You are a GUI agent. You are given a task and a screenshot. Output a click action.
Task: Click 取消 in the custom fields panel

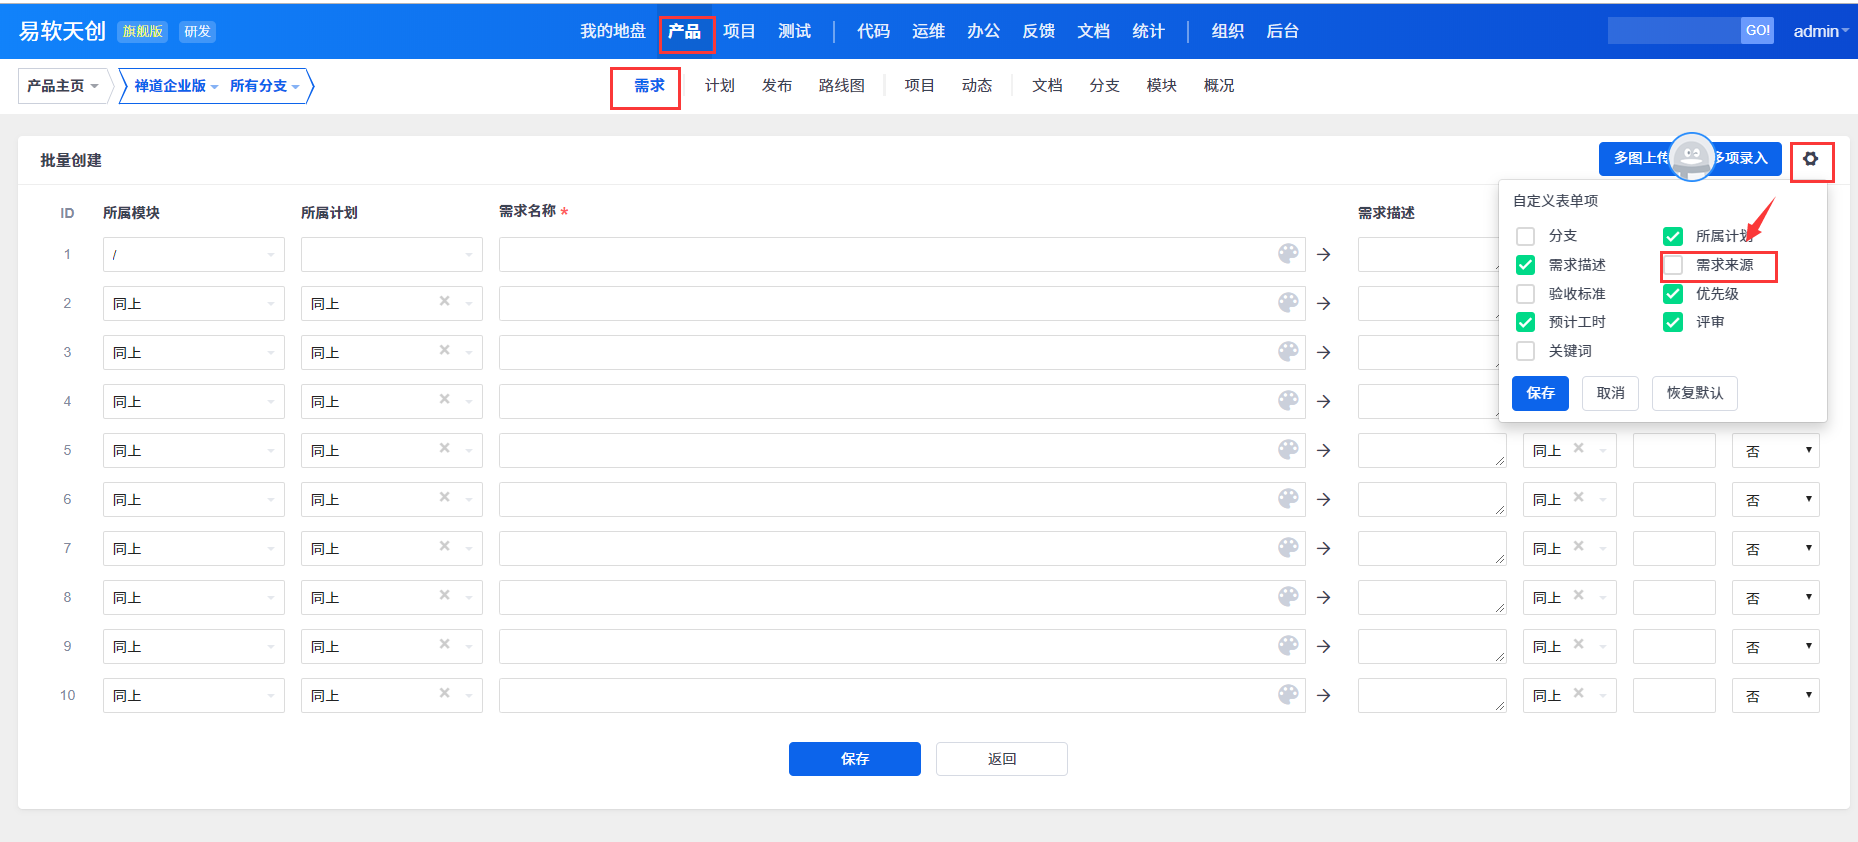point(1610,393)
